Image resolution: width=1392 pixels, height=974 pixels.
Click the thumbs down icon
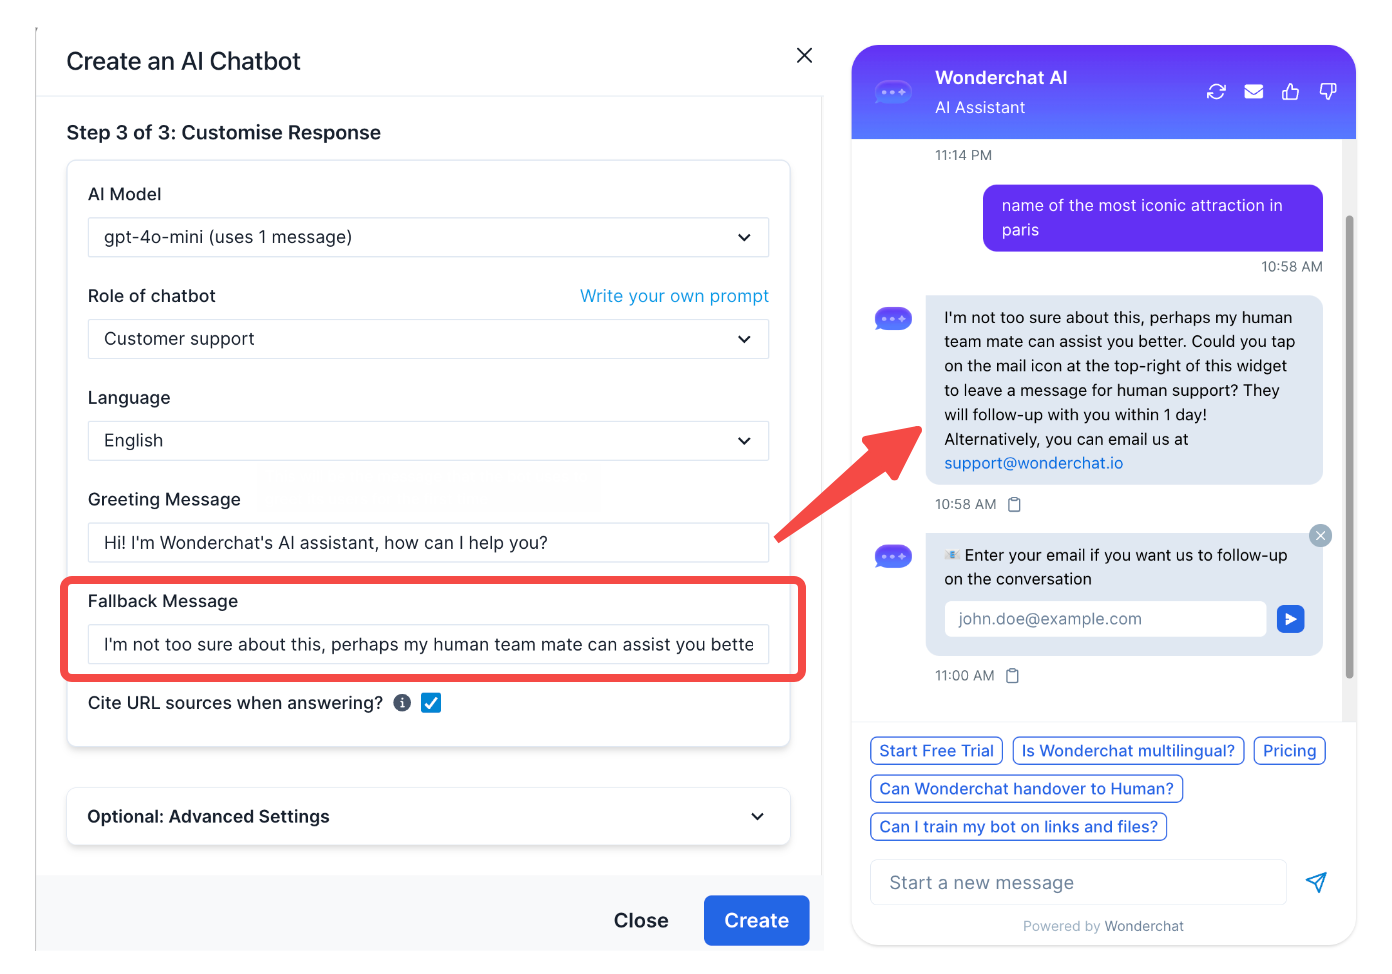(1328, 92)
